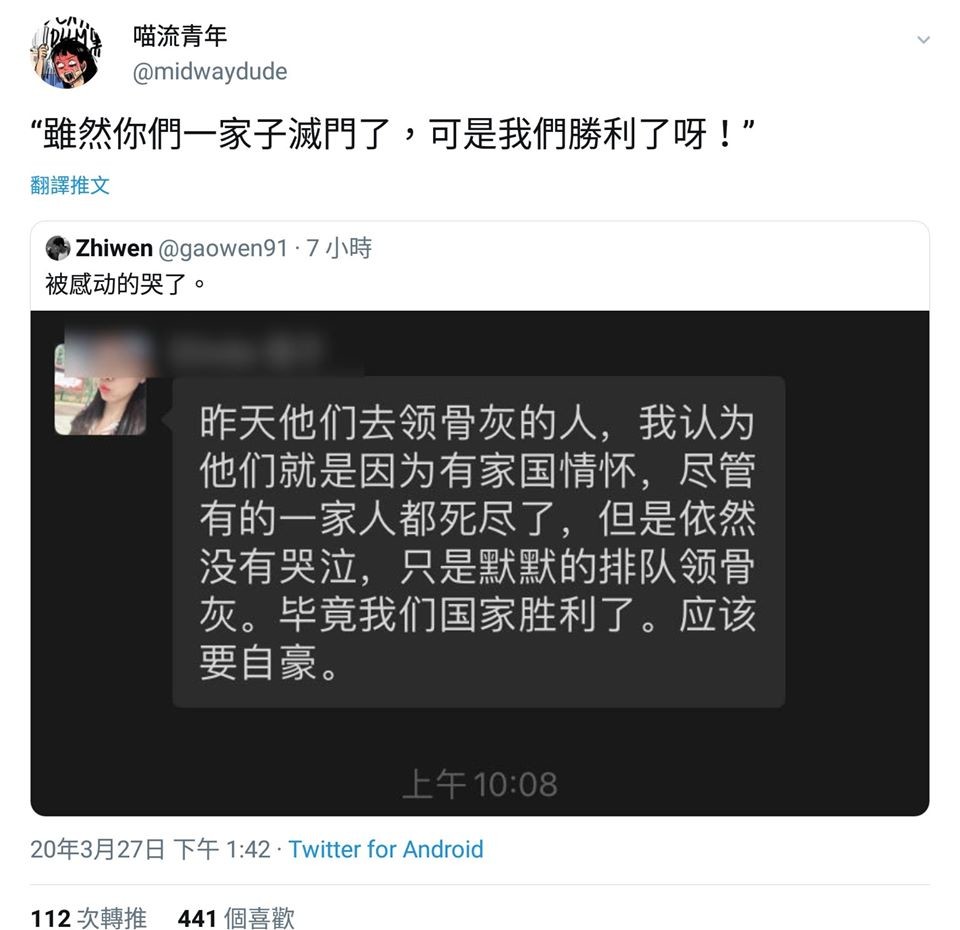Click the 20年3月27日 下午 1:42 timestamp
This screenshot has width=960, height=930.
150,849
